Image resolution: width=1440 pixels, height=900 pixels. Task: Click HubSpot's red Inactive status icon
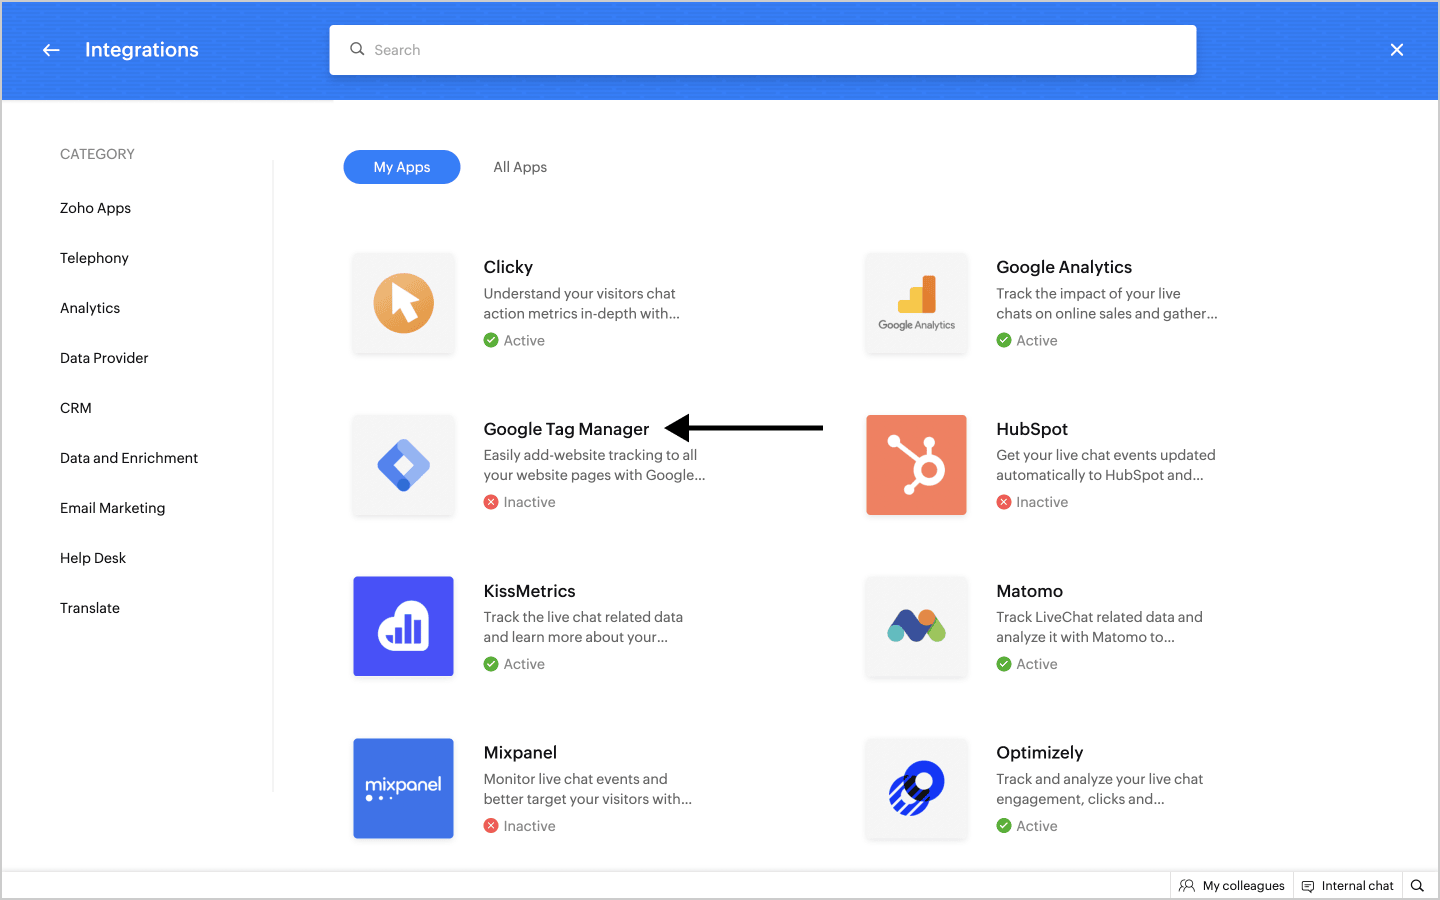coord(1004,502)
